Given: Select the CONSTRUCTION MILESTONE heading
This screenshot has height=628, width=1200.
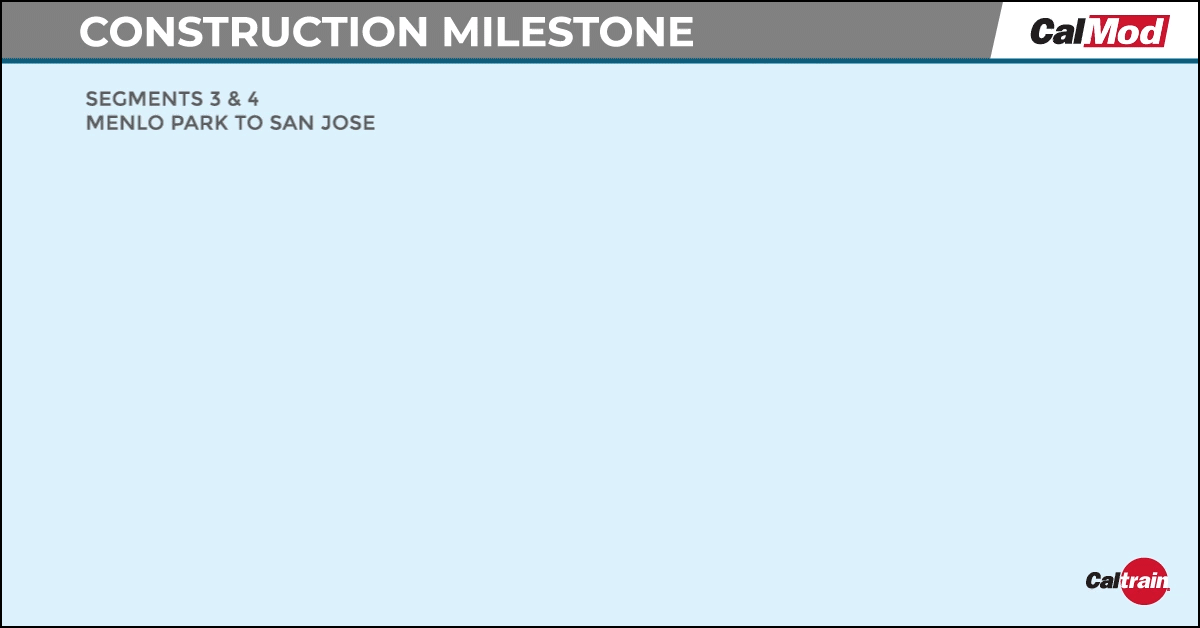Looking at the screenshot, I should [386, 32].
